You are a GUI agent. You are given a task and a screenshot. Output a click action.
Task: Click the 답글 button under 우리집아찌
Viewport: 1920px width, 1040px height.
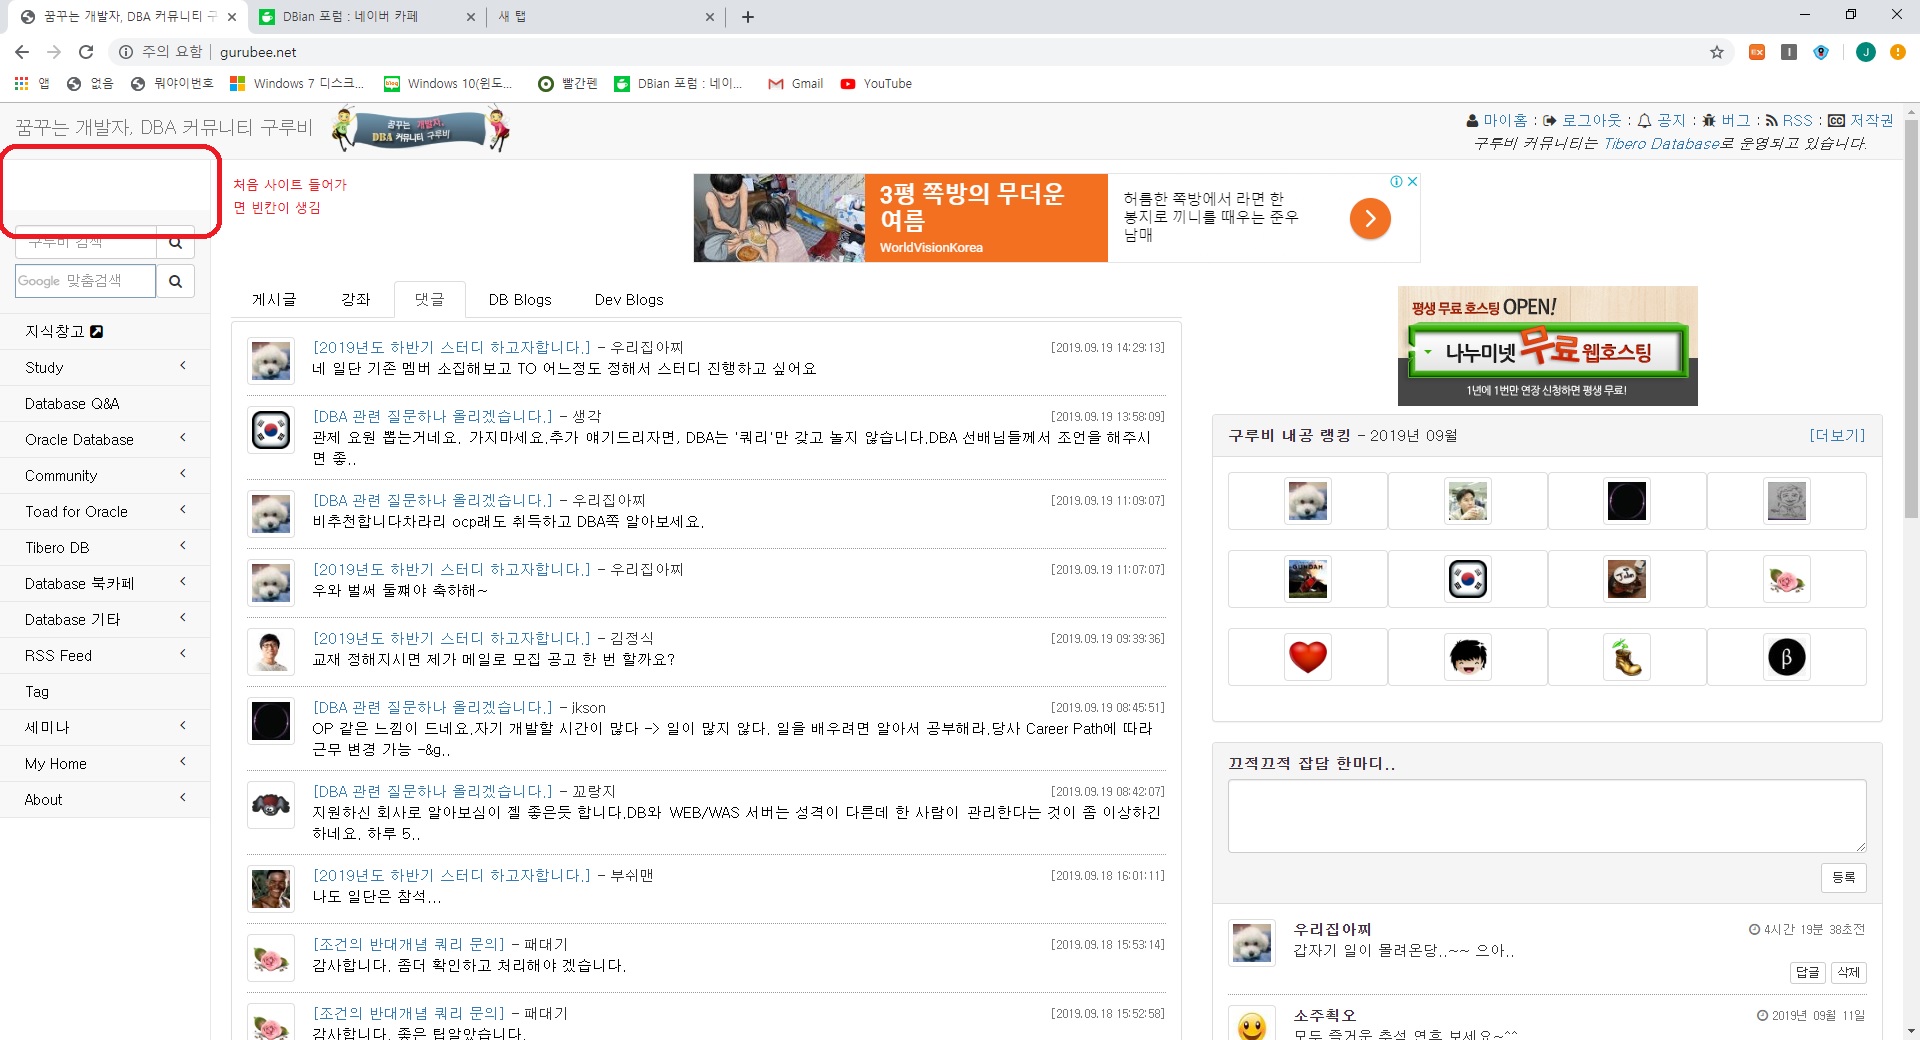tap(1807, 972)
